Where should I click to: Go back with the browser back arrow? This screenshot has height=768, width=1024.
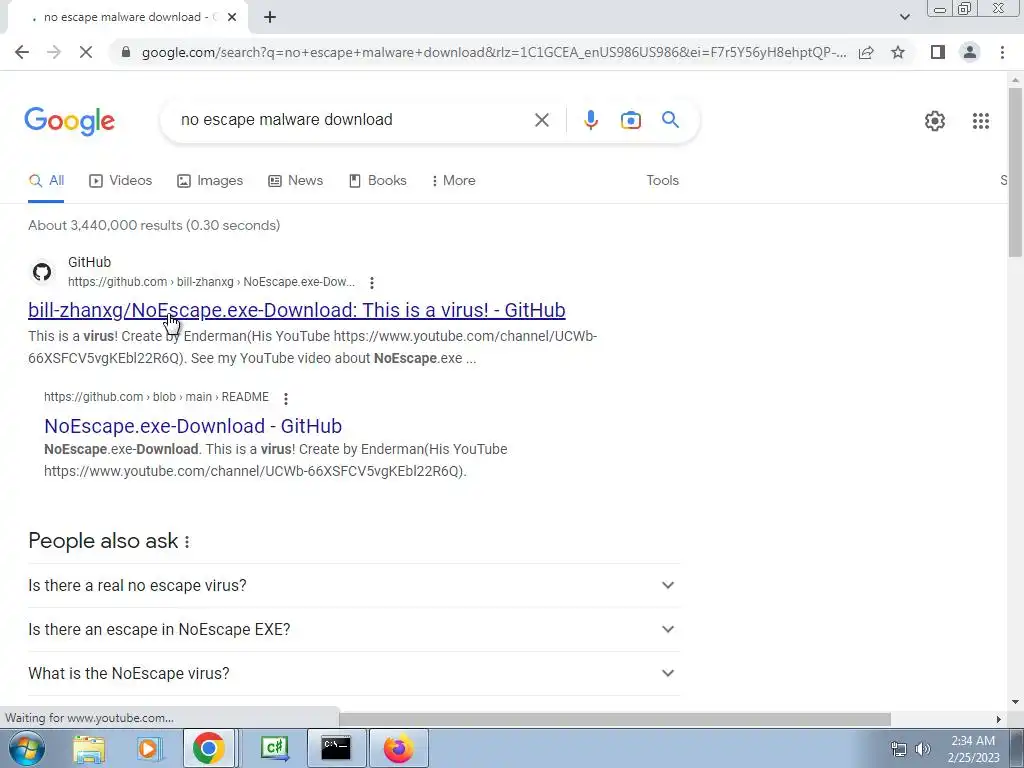coord(22,52)
